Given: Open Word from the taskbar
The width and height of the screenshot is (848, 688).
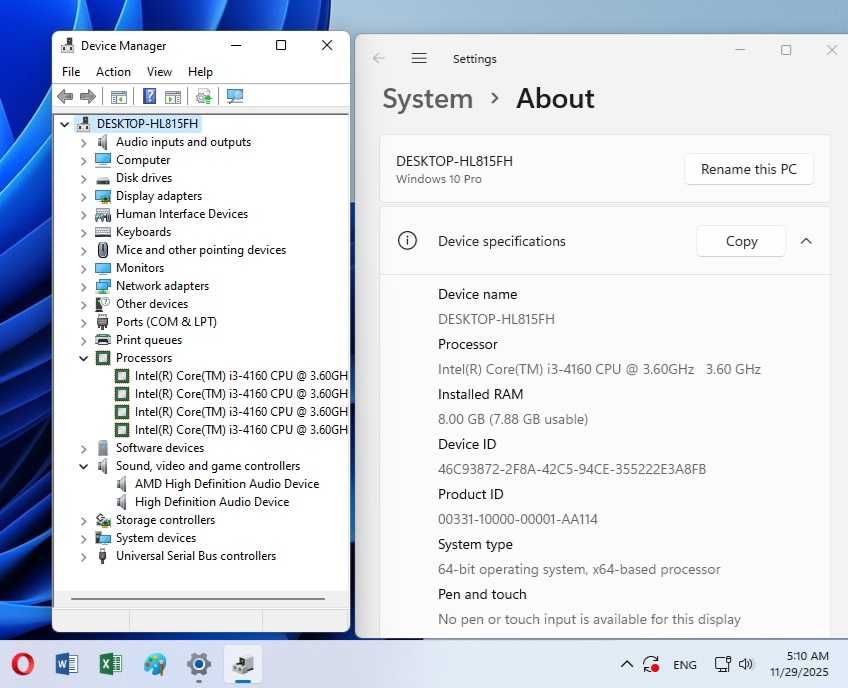Looking at the screenshot, I should tap(67, 664).
